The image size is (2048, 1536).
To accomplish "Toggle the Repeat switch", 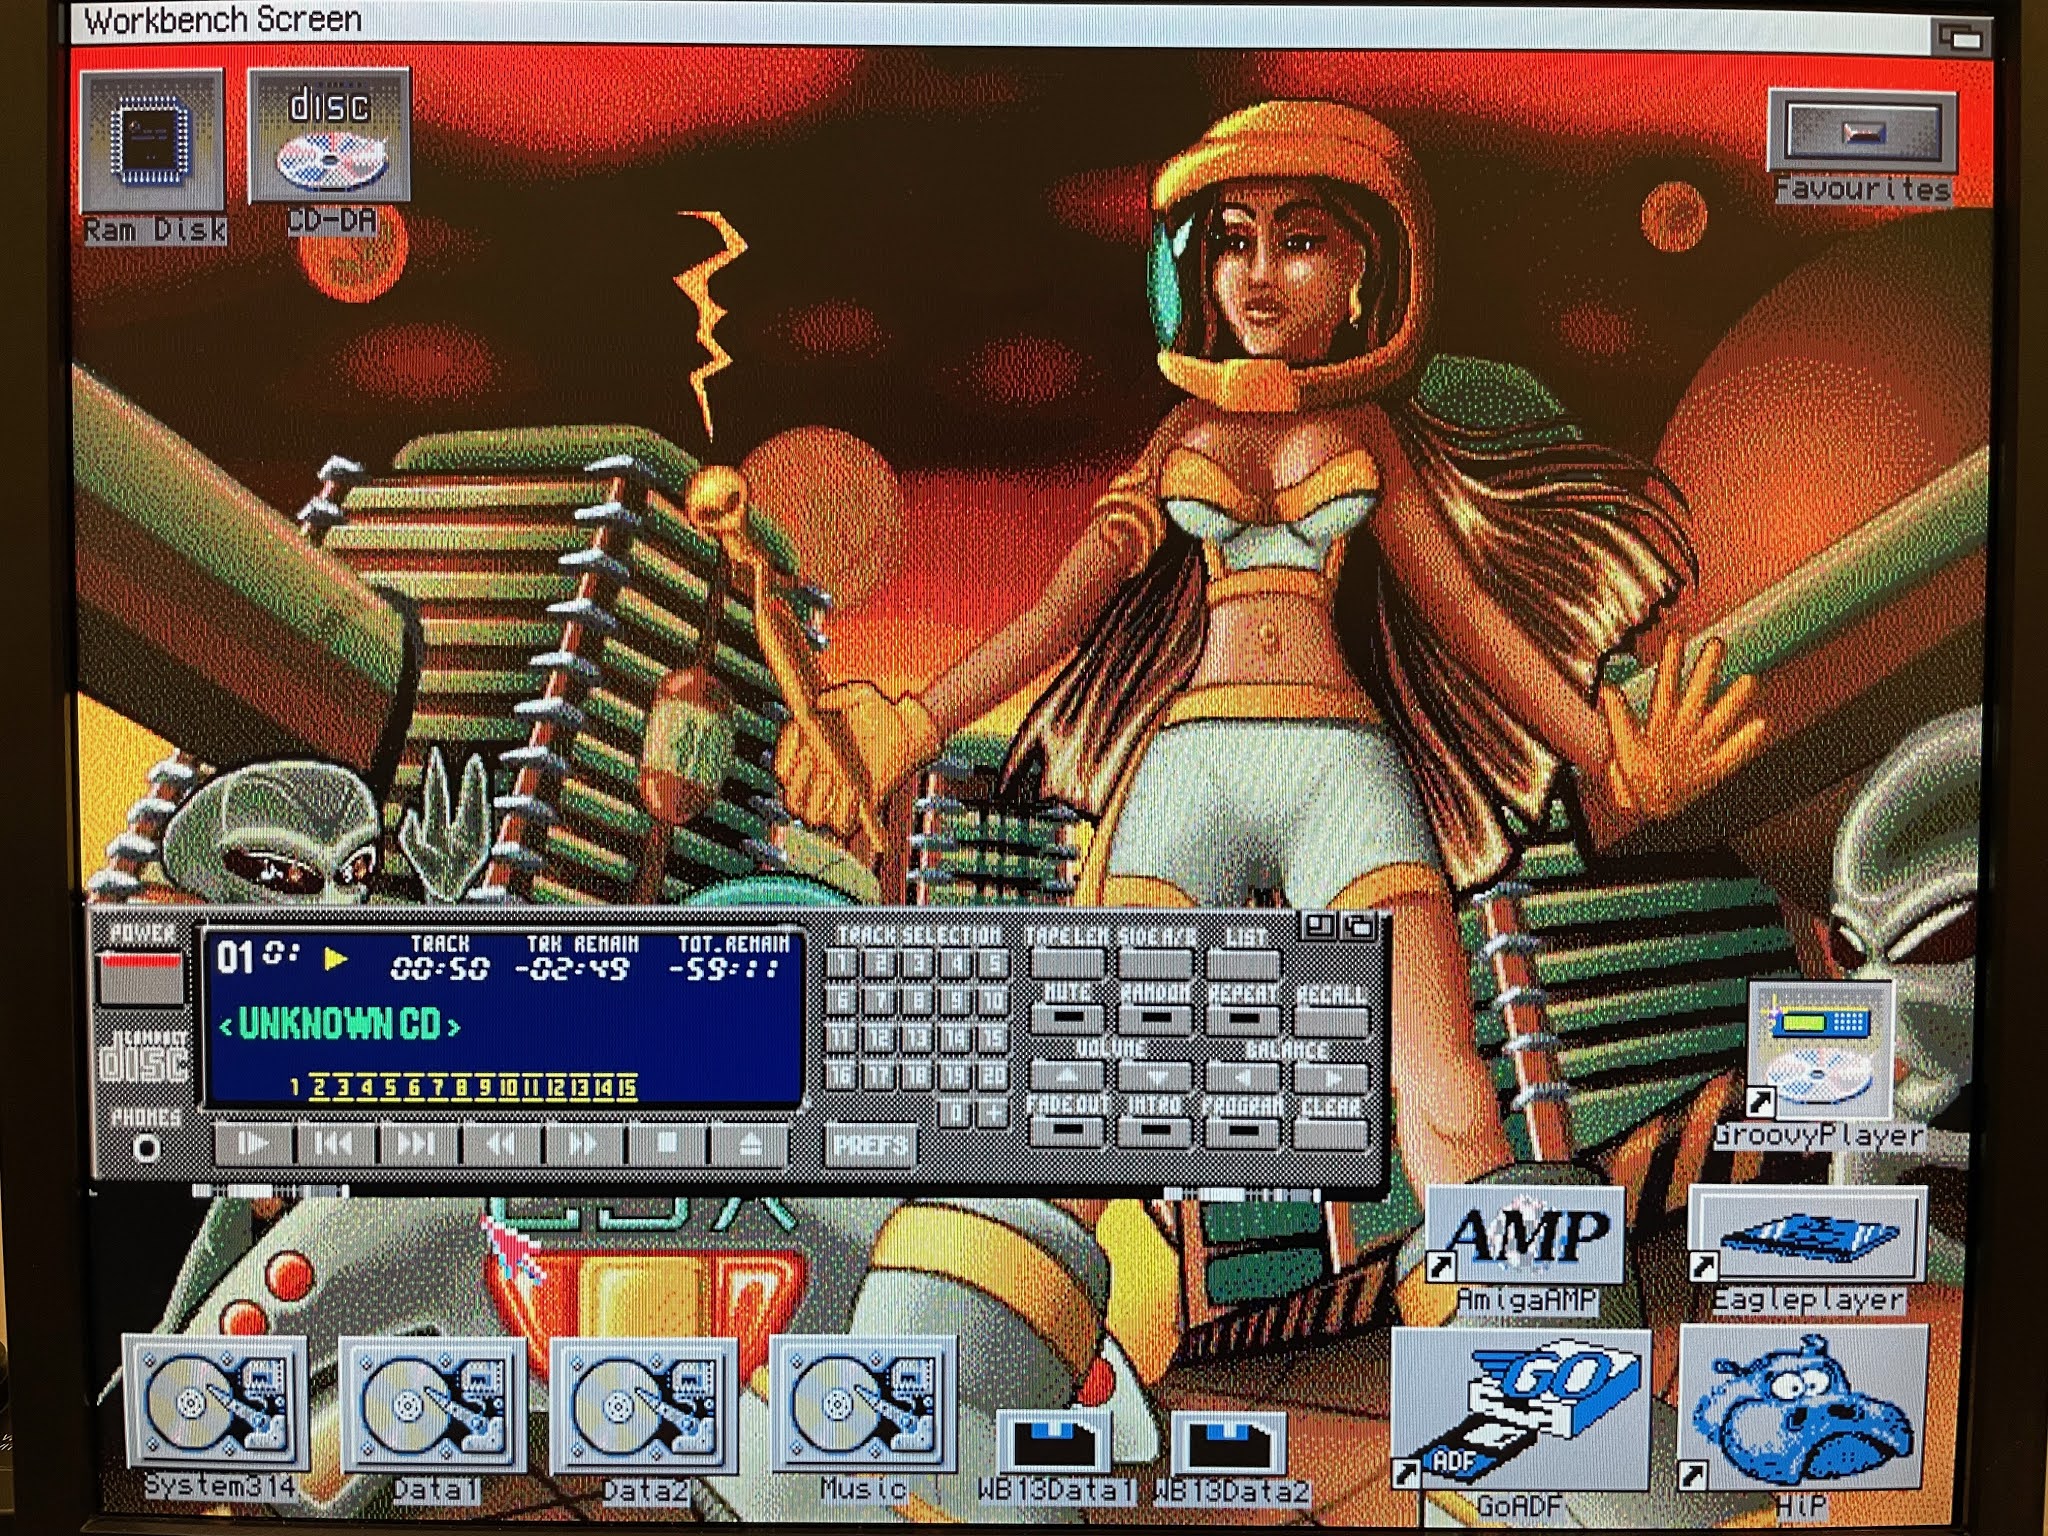I will click(1242, 1019).
